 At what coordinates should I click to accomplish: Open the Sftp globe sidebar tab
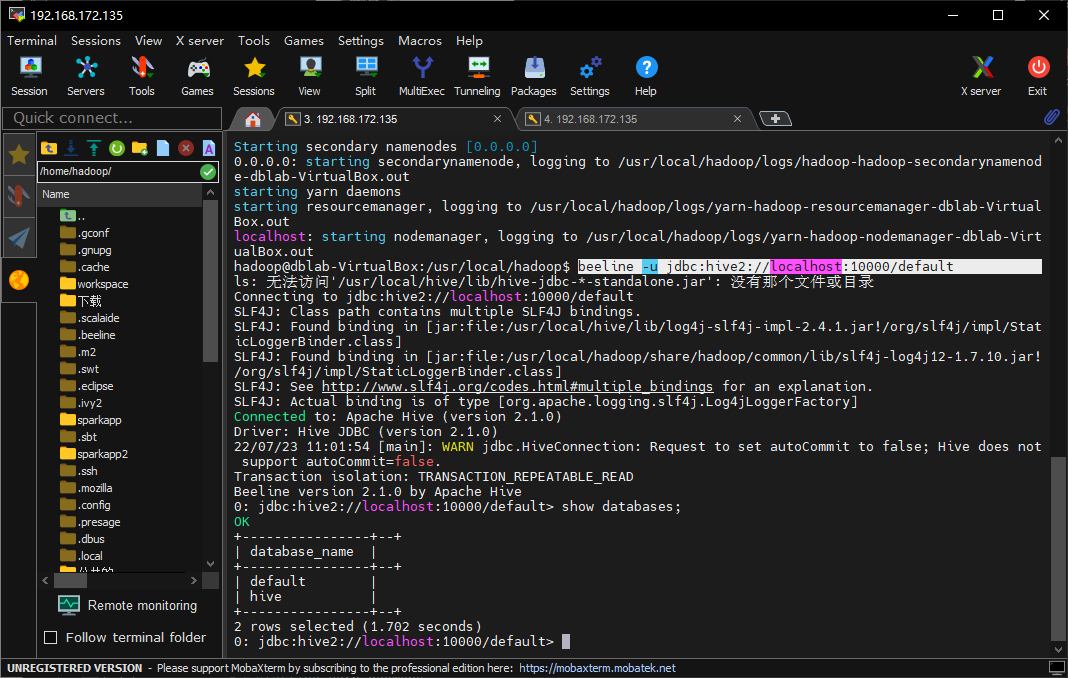click(18, 279)
